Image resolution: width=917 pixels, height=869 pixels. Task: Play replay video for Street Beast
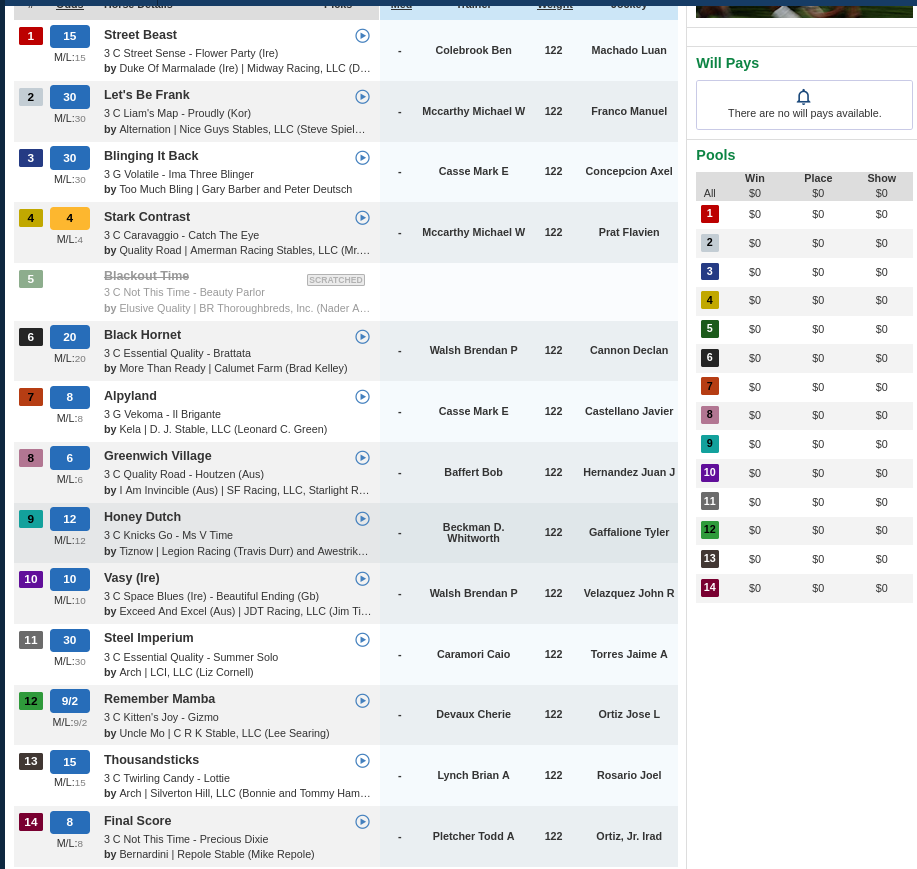363,36
